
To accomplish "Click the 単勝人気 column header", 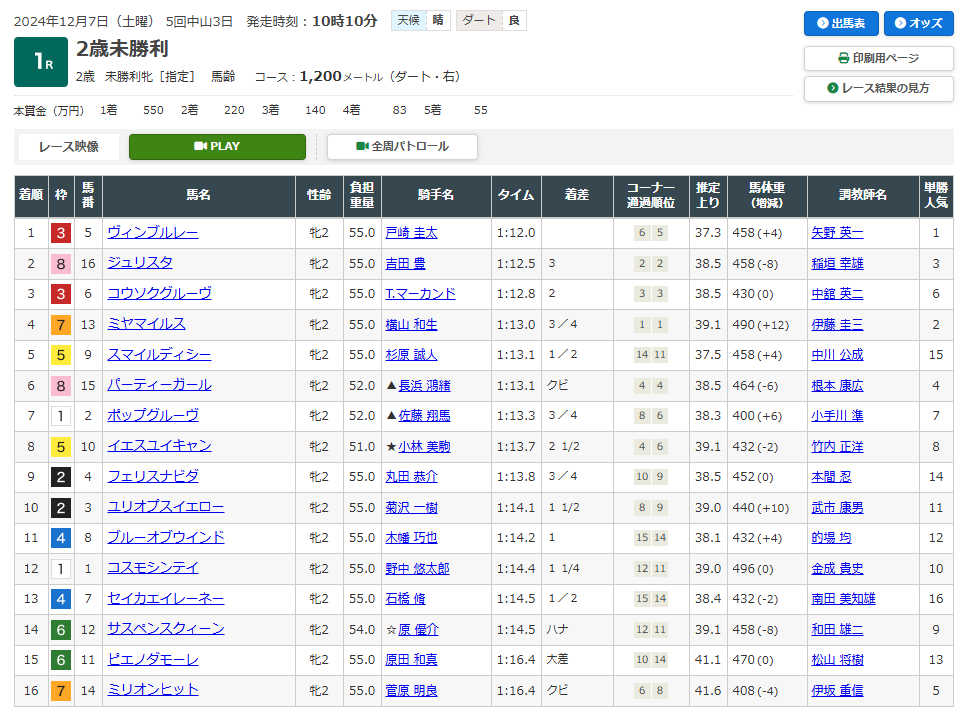I will tap(935, 196).
